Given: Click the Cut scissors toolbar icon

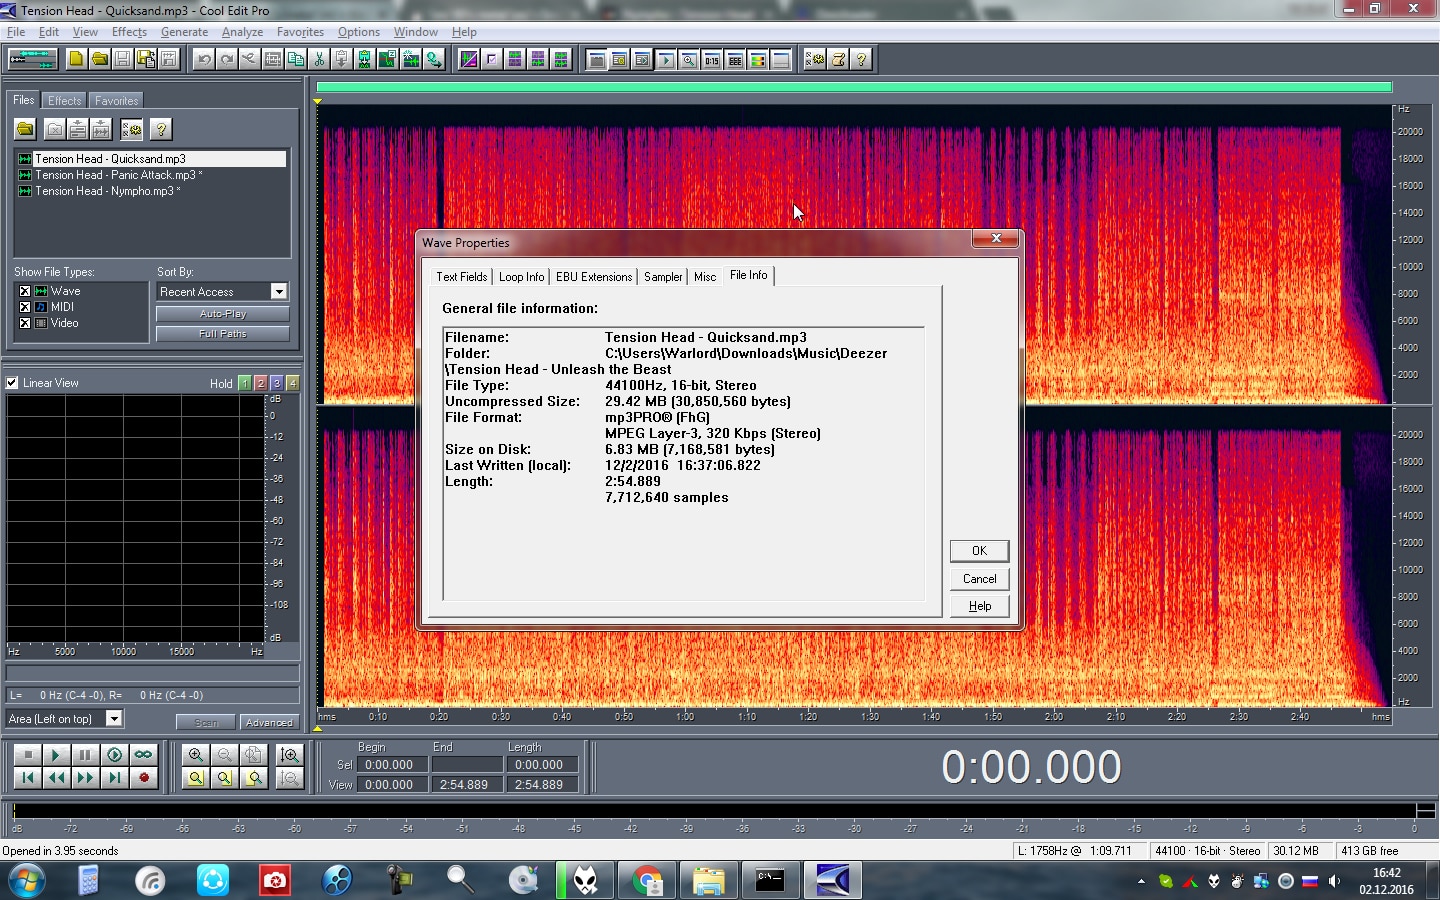Looking at the screenshot, I should [x=319, y=59].
